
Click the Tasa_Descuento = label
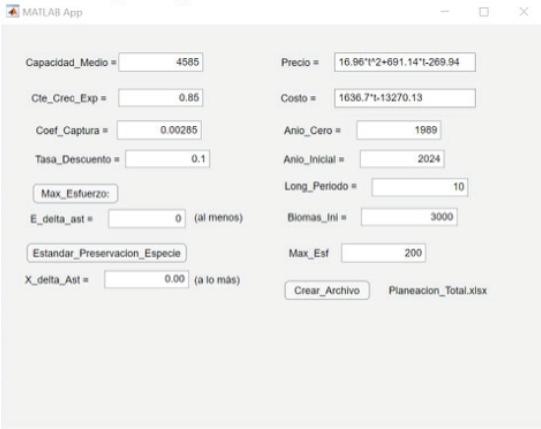[77, 159]
